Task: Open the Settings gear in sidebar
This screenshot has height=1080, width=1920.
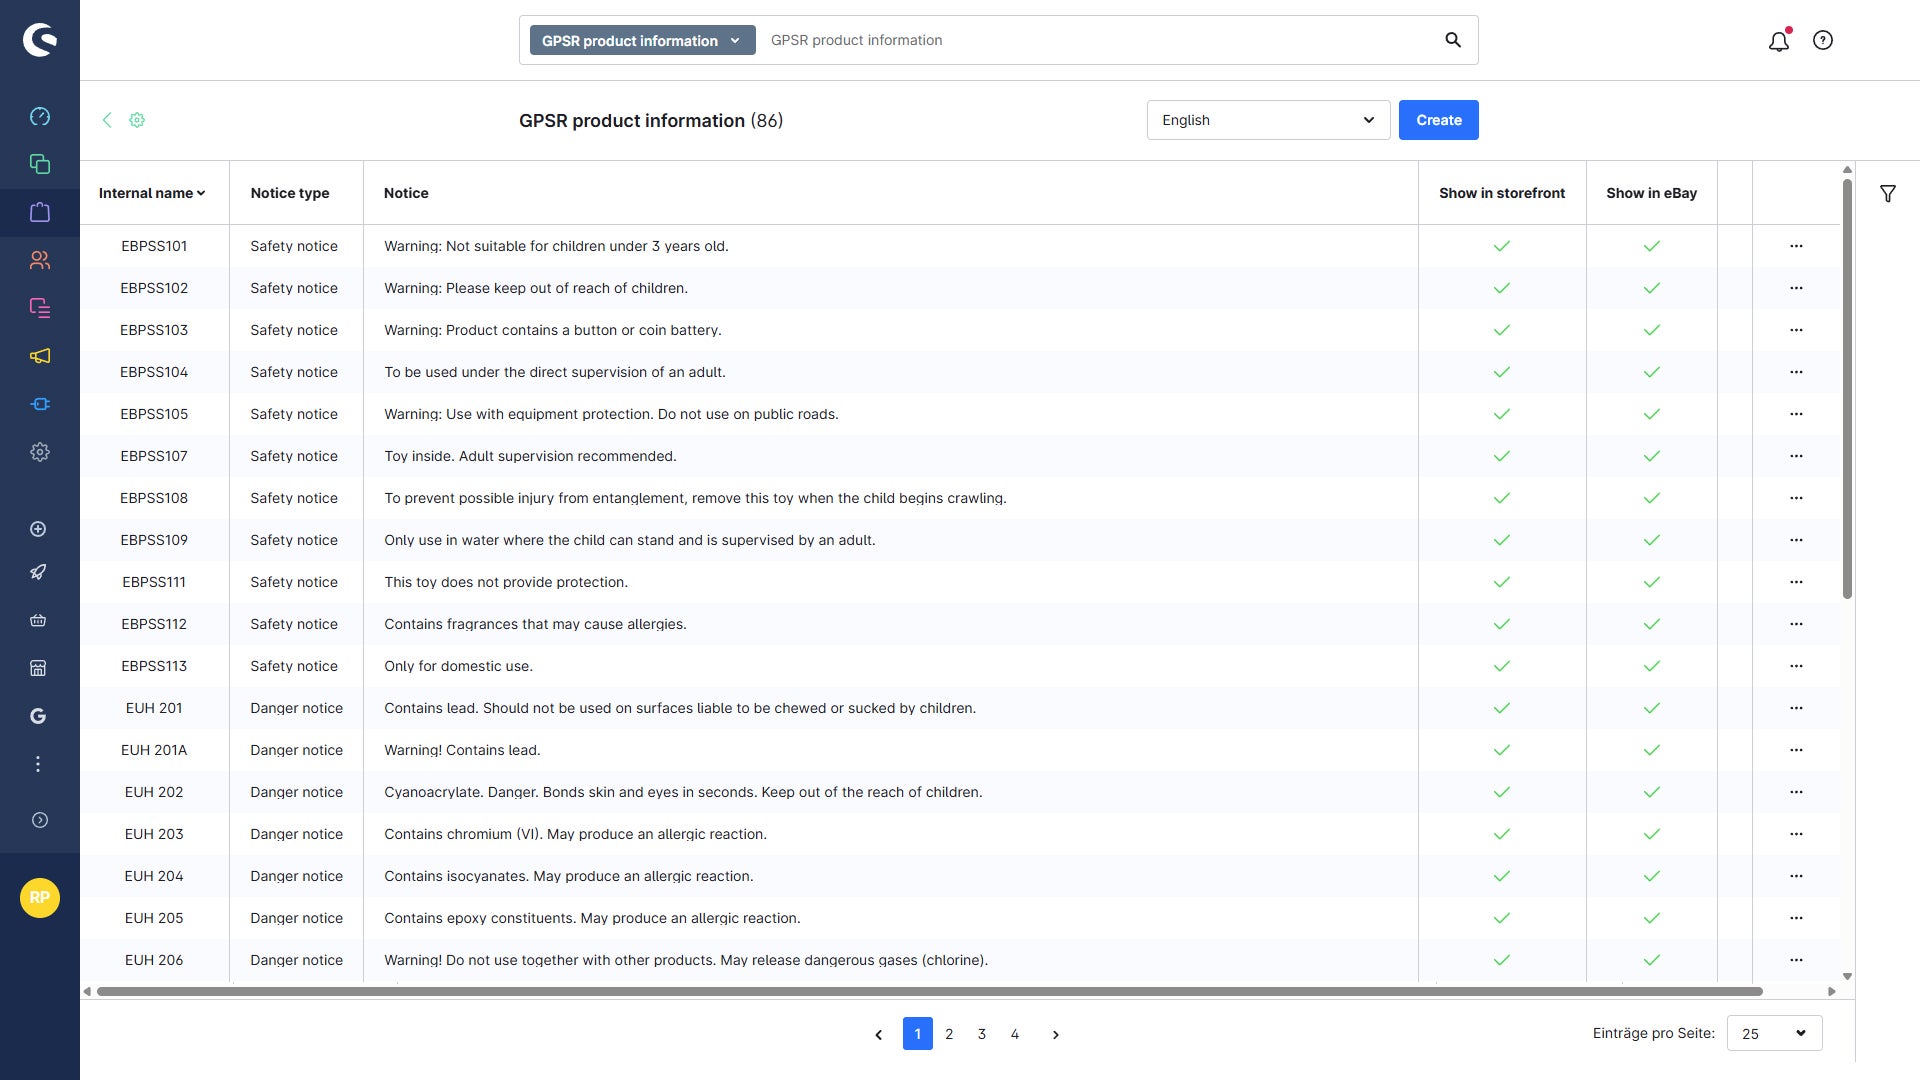Action: (x=40, y=452)
